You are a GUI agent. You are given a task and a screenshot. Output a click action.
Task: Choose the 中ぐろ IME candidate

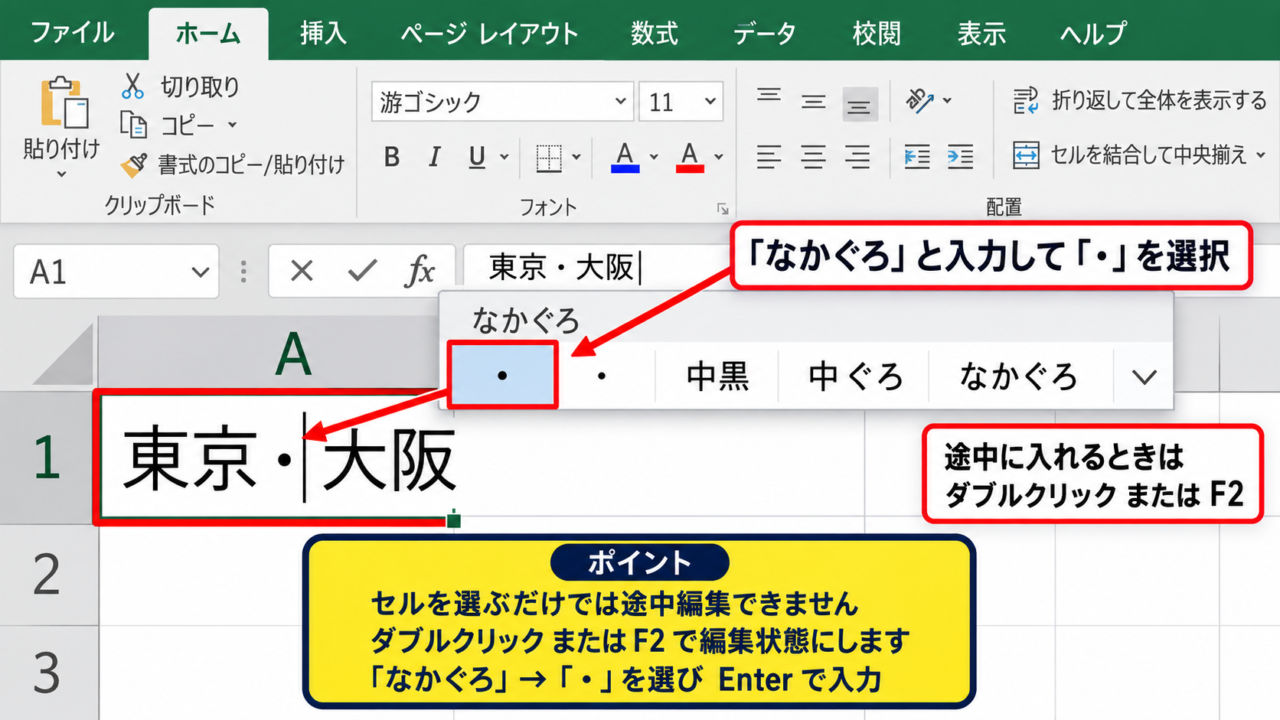855,376
